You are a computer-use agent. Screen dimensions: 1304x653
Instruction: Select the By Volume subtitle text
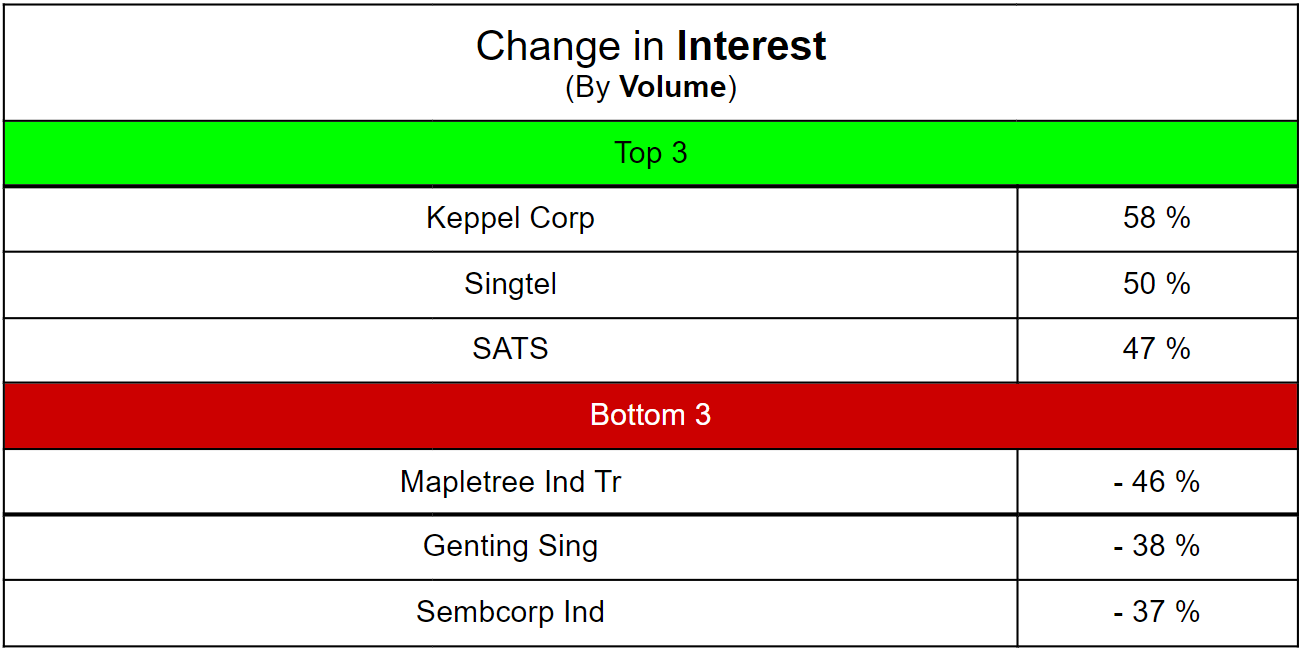(651, 87)
